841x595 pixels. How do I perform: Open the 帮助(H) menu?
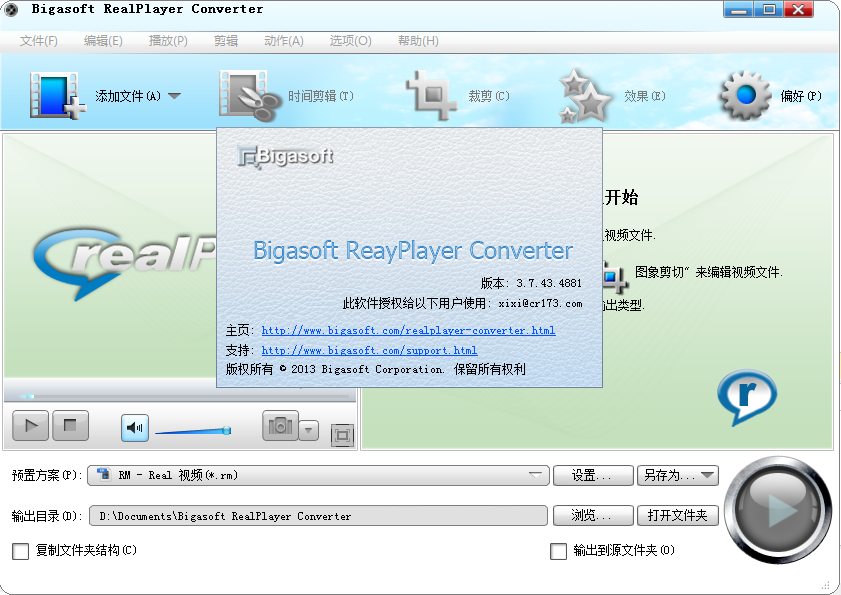[x=418, y=41]
